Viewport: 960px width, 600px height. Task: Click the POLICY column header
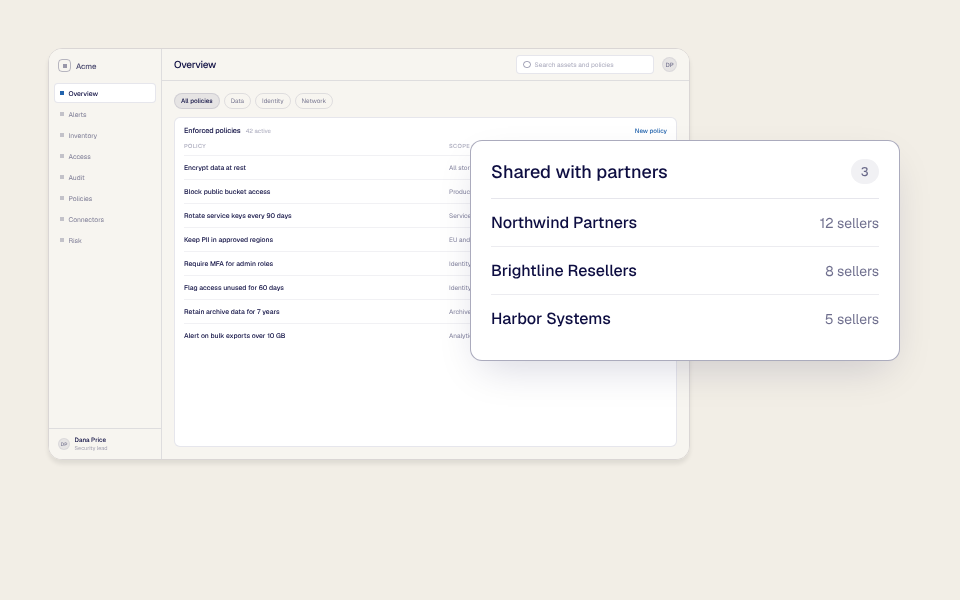pyautogui.click(x=195, y=146)
